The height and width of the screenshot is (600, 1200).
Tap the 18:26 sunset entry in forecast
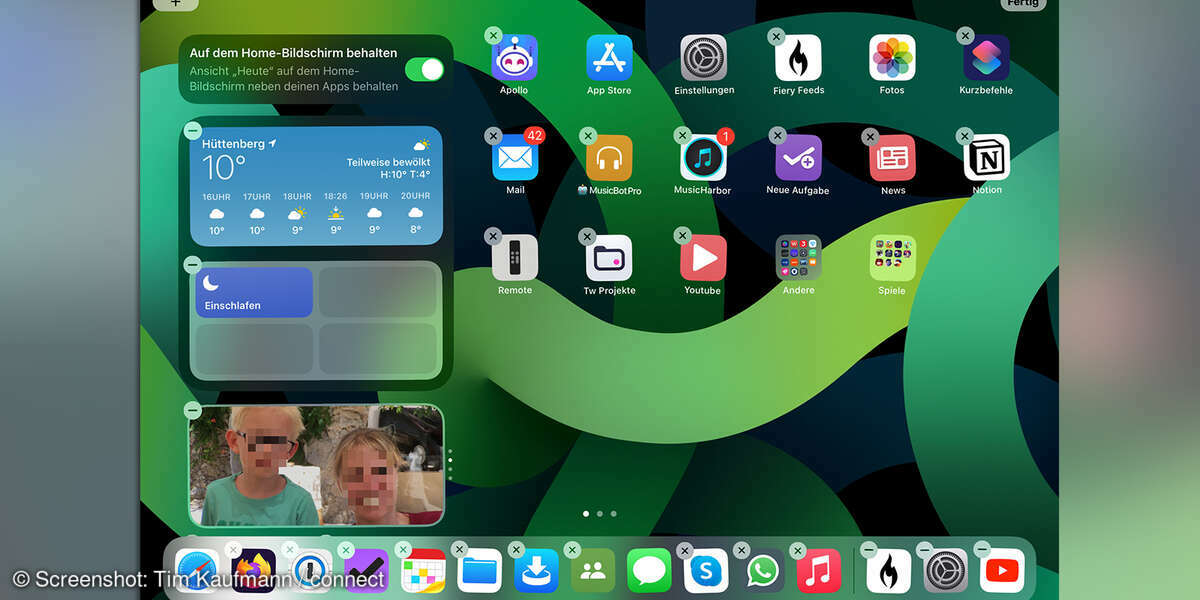tap(336, 215)
